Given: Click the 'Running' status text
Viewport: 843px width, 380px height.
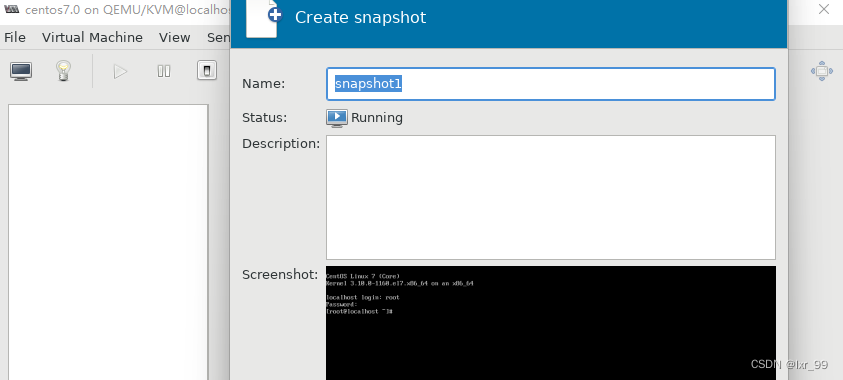Looking at the screenshot, I should (377, 118).
